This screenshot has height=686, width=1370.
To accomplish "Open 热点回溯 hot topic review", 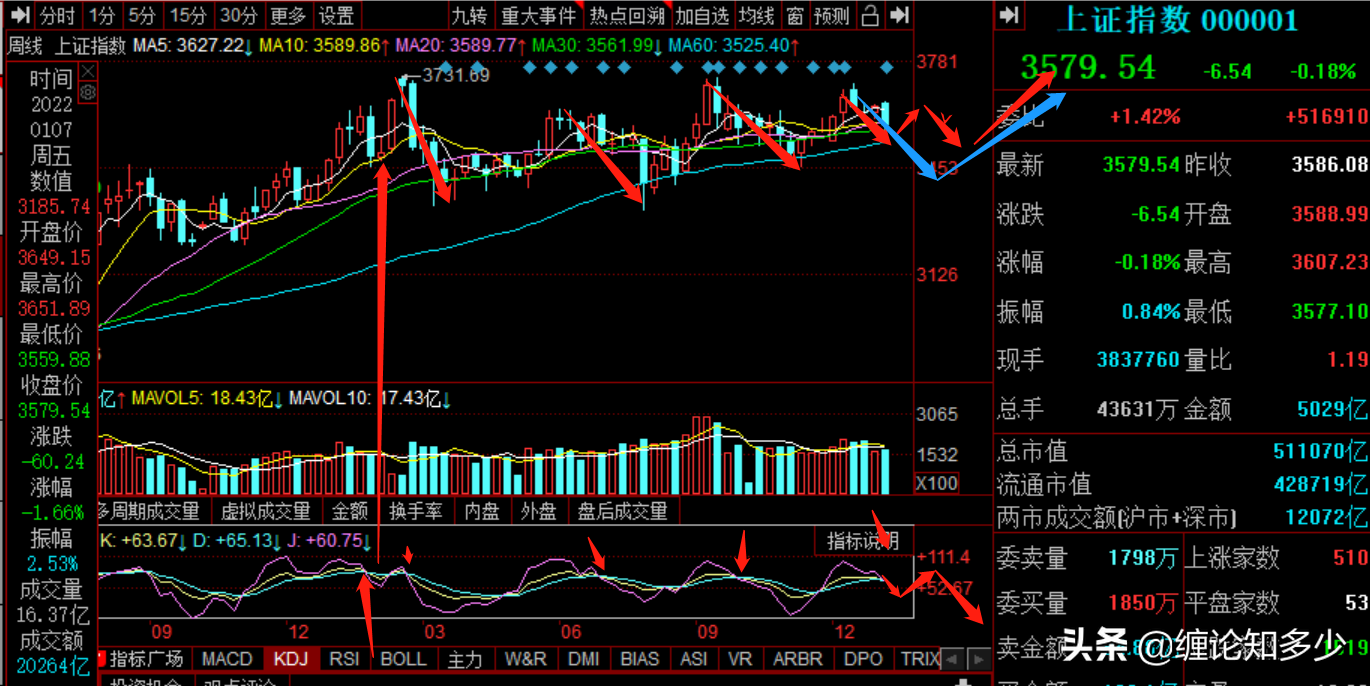I will [626, 15].
